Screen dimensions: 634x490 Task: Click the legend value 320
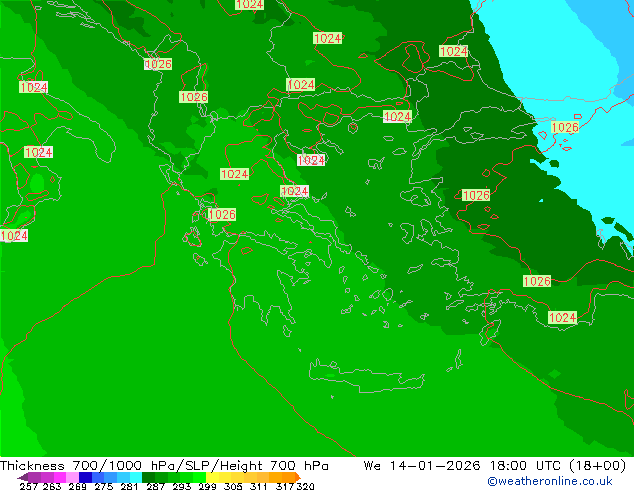(x=305, y=486)
